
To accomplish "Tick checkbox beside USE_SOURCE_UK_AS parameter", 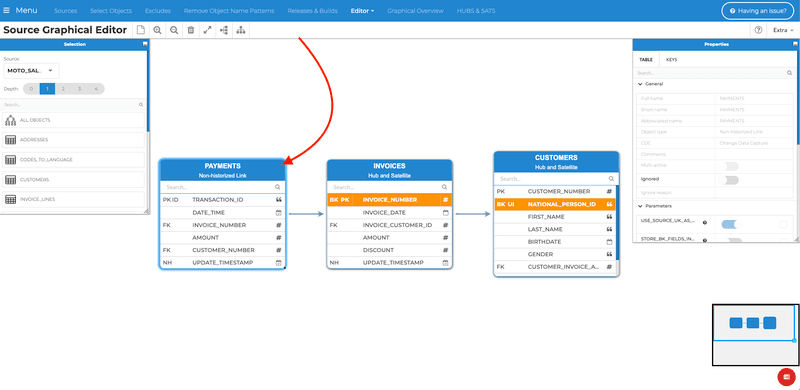I will point(784,225).
